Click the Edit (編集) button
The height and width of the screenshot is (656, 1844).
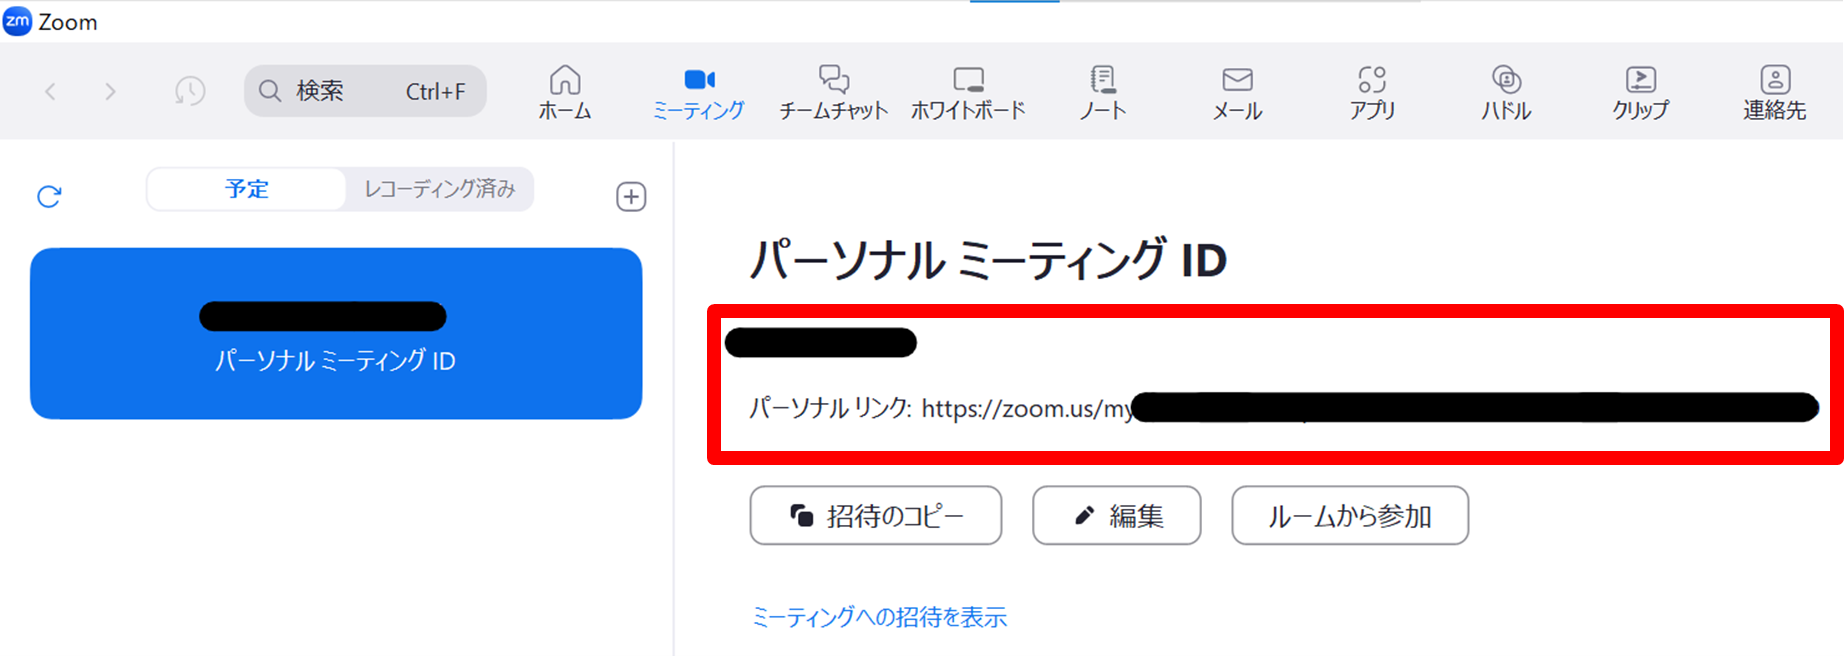coord(1117,515)
